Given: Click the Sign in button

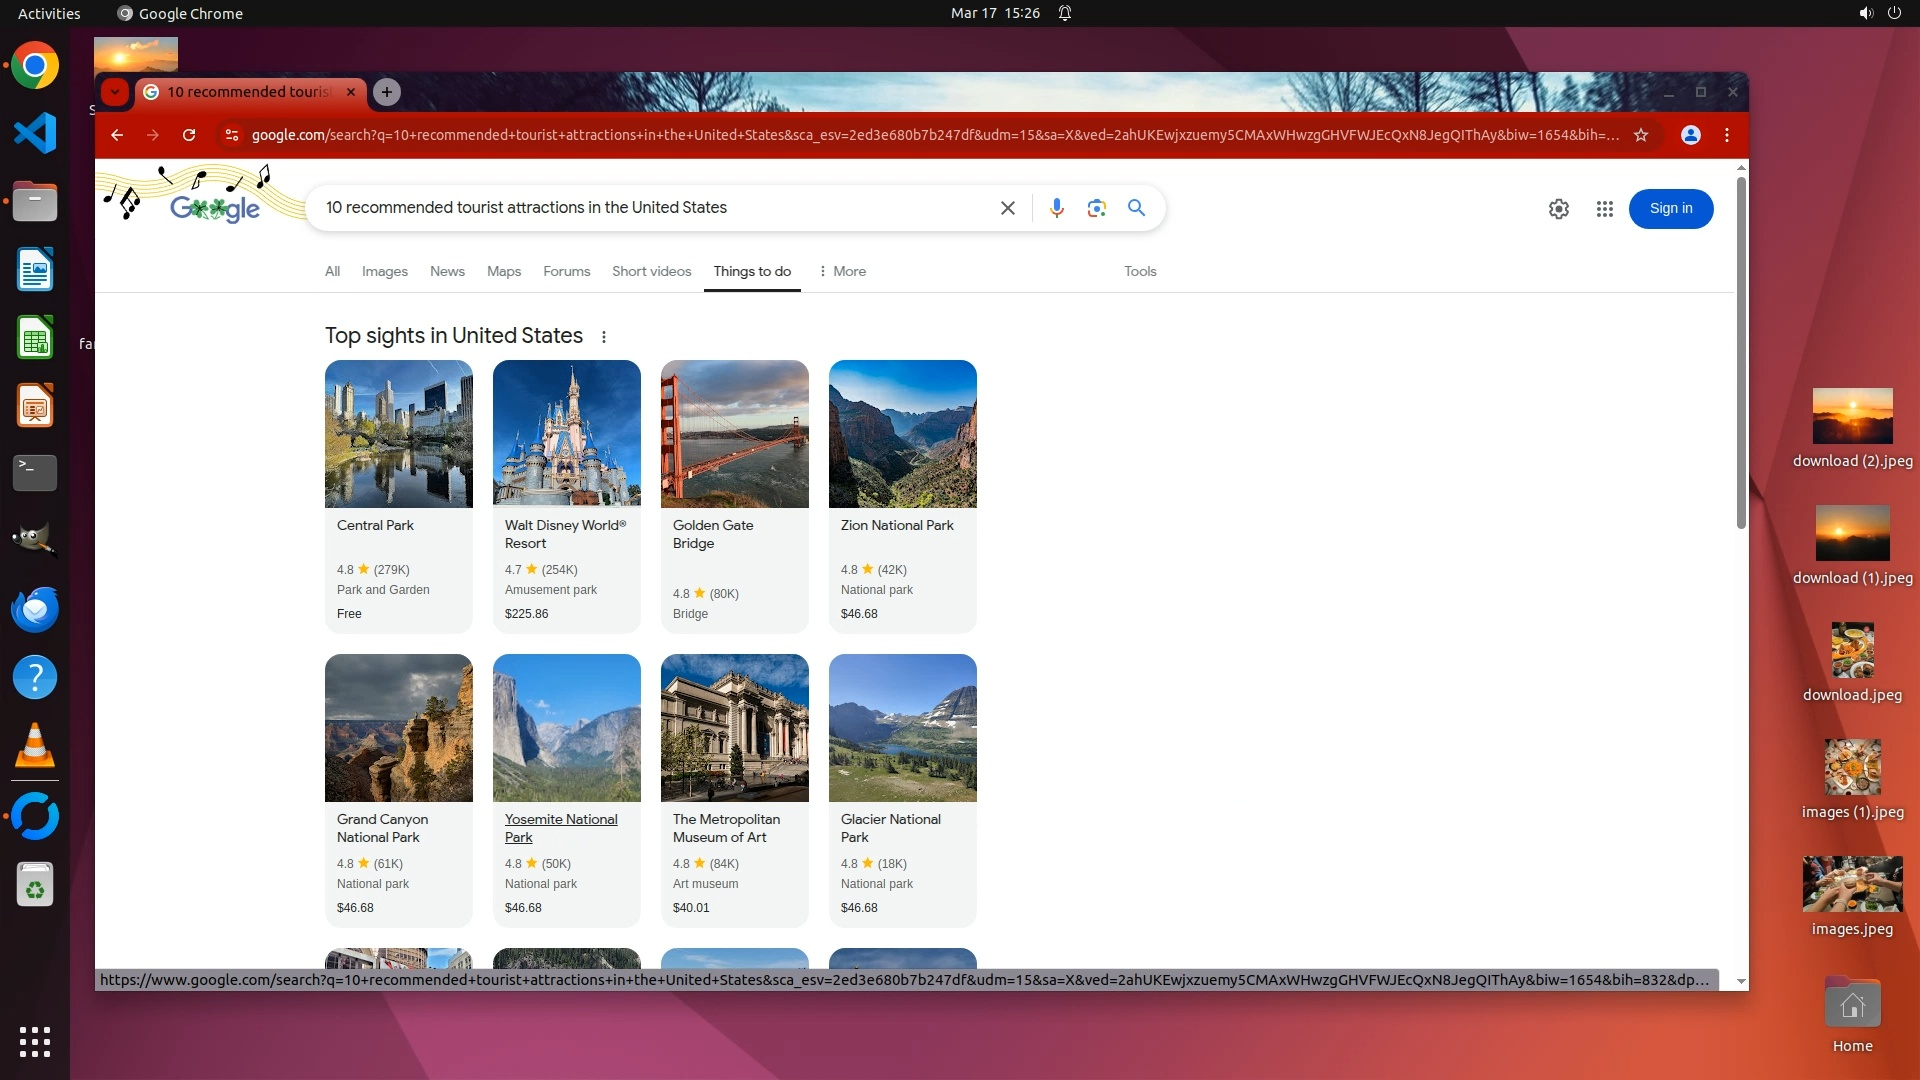Looking at the screenshot, I should tap(1670, 209).
